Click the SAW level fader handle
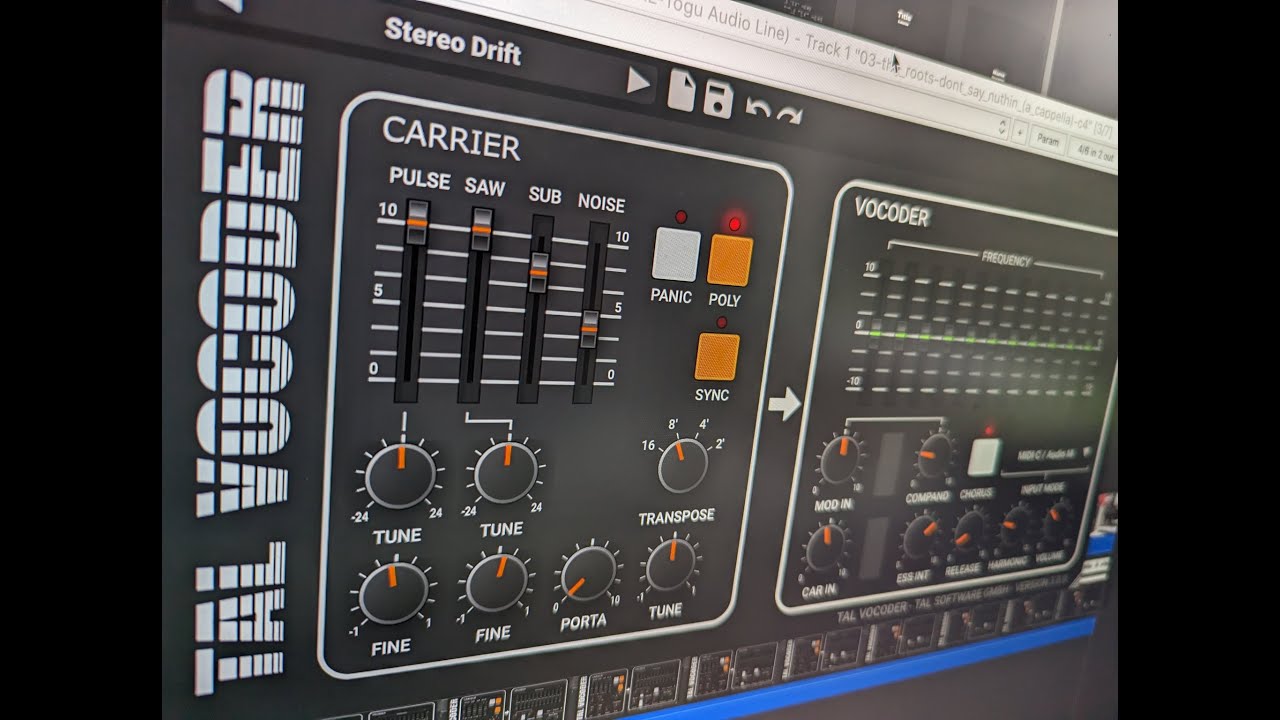 [481, 230]
